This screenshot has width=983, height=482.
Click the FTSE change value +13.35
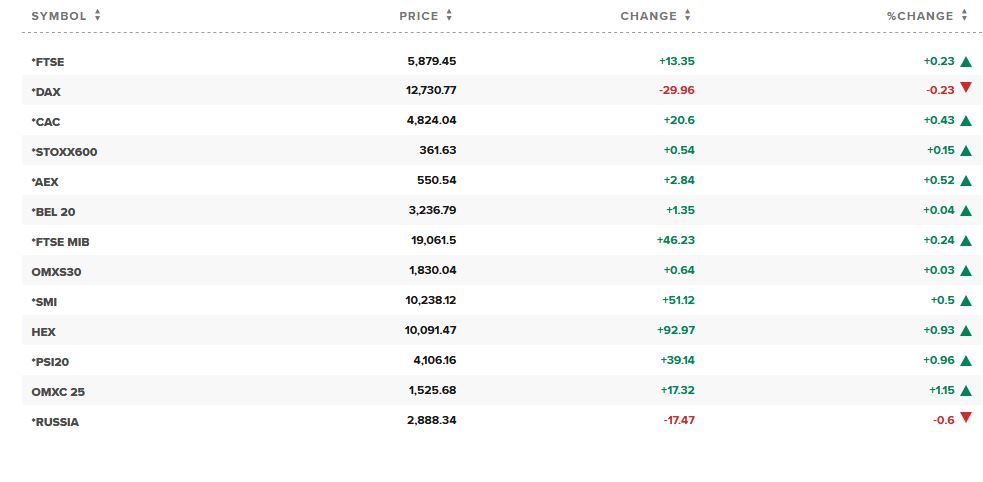[676, 61]
